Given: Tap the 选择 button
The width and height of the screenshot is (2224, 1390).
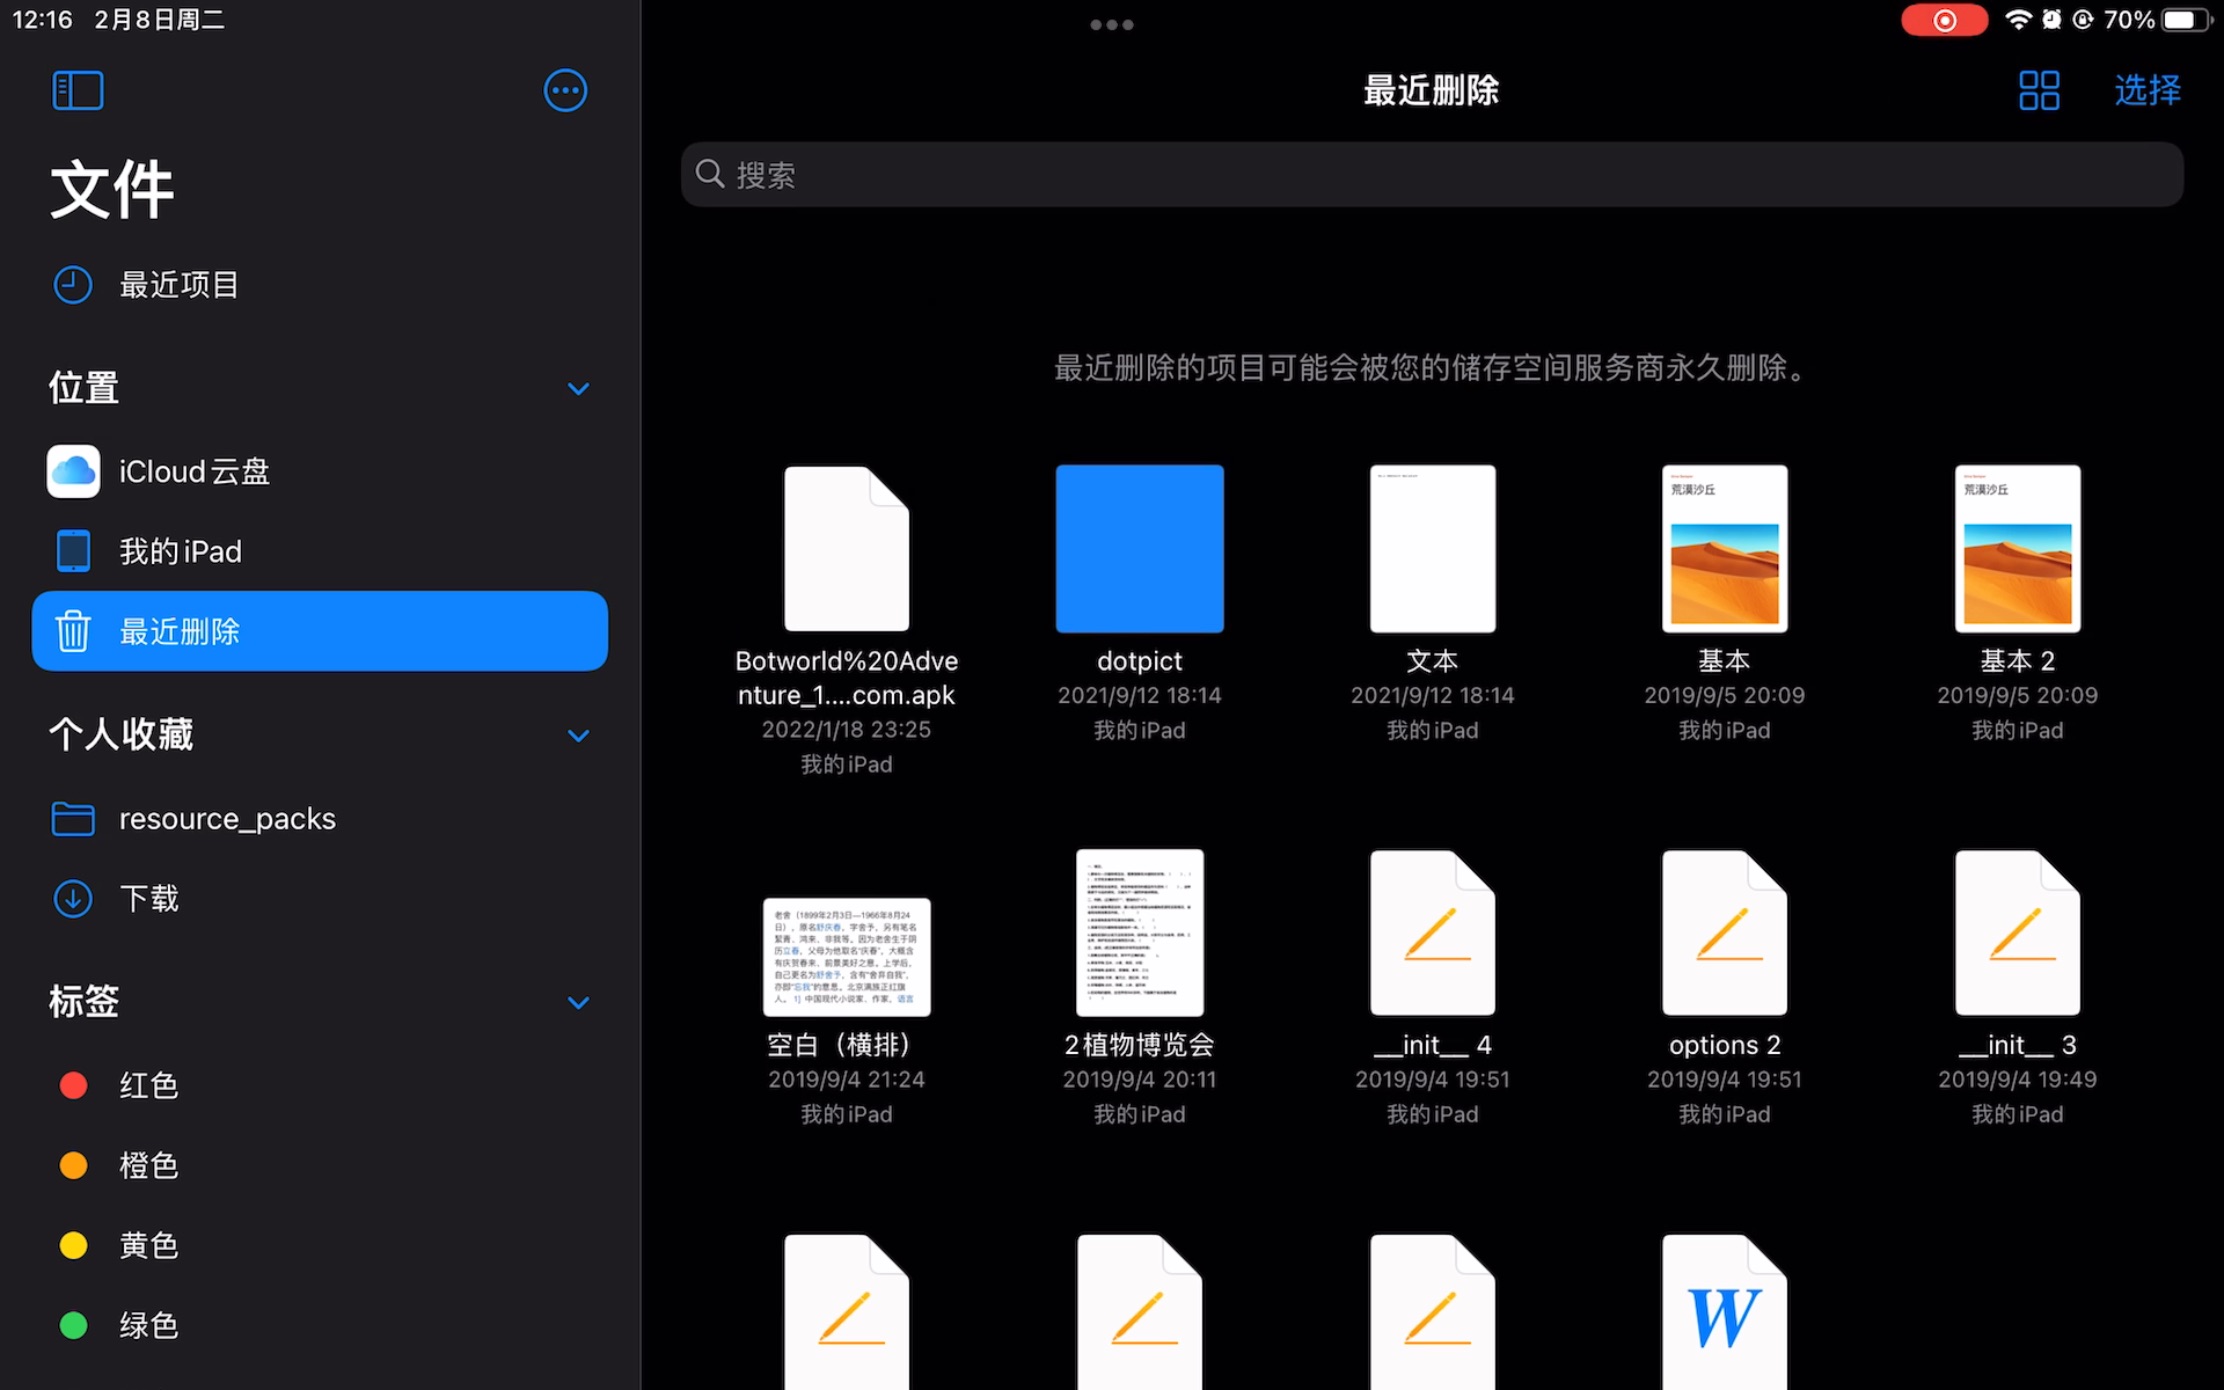Looking at the screenshot, I should pyautogui.click(x=2147, y=90).
